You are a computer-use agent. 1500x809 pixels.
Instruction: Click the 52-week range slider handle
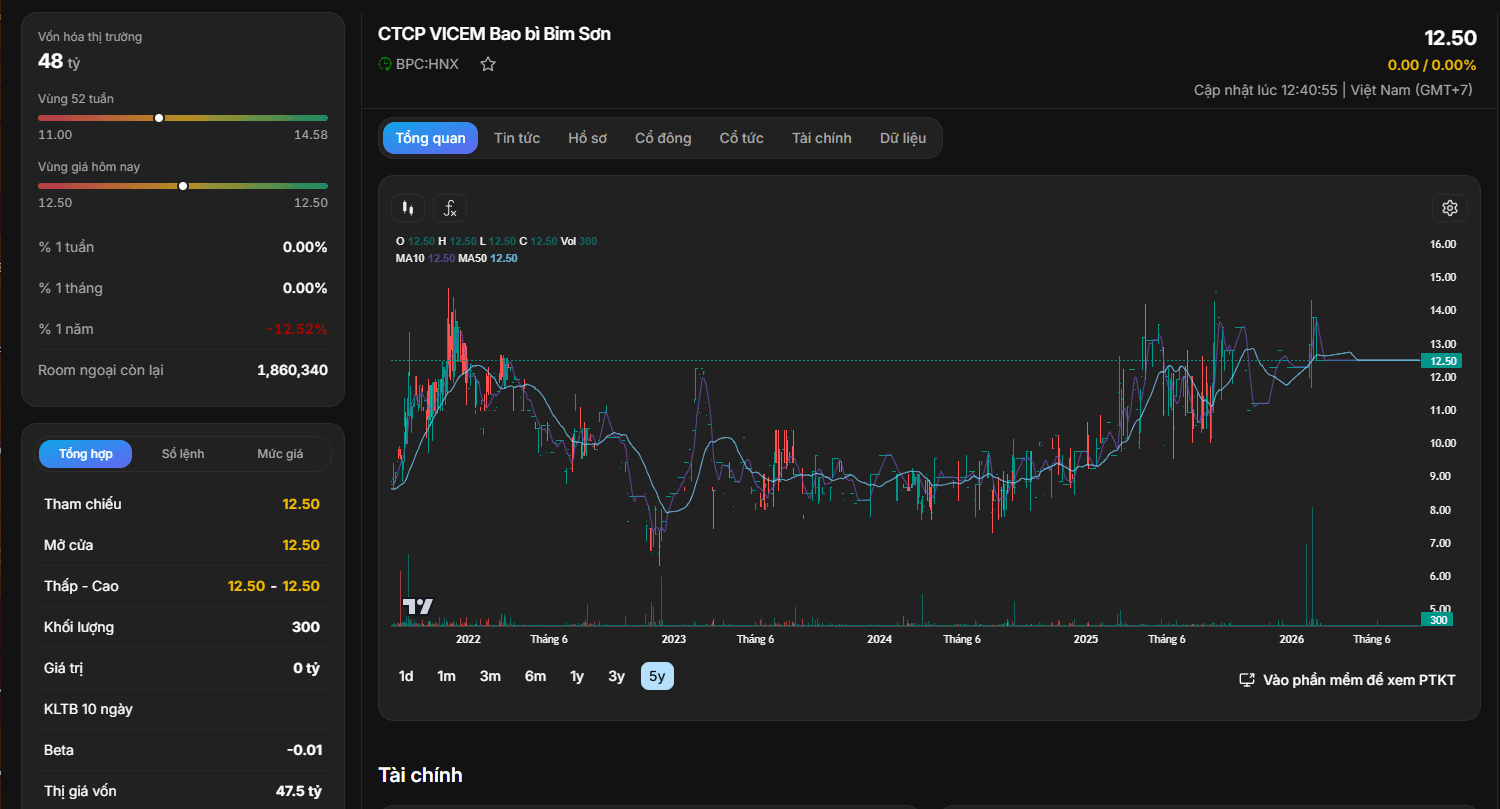[x=159, y=118]
